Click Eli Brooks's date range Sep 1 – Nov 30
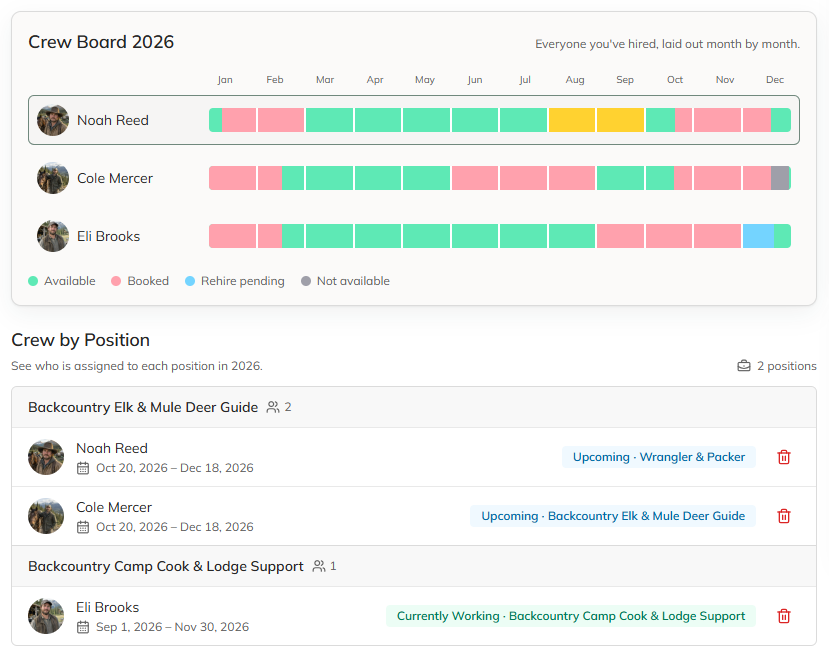 172,627
